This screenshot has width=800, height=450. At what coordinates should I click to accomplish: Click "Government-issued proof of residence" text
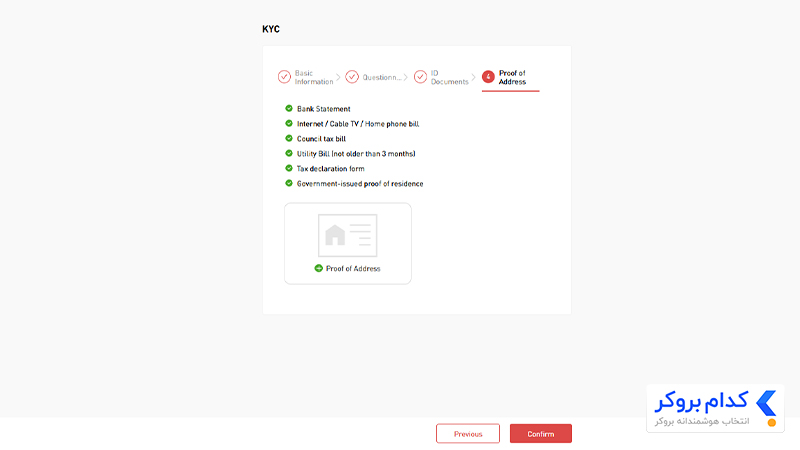click(360, 184)
